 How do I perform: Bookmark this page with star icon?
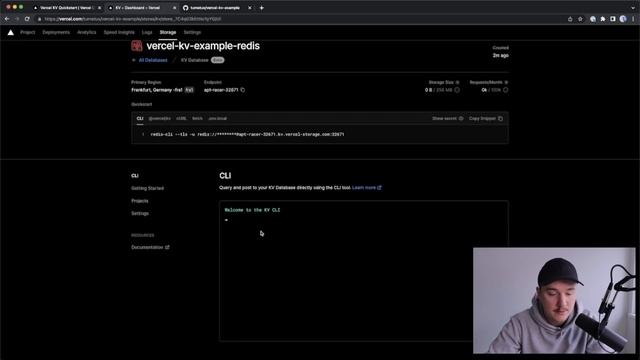coord(580,19)
